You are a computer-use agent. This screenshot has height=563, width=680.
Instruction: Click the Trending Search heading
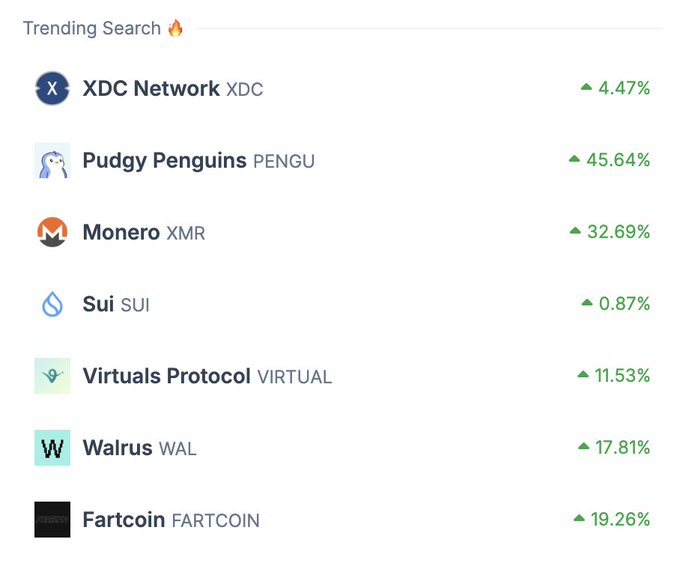(92, 28)
